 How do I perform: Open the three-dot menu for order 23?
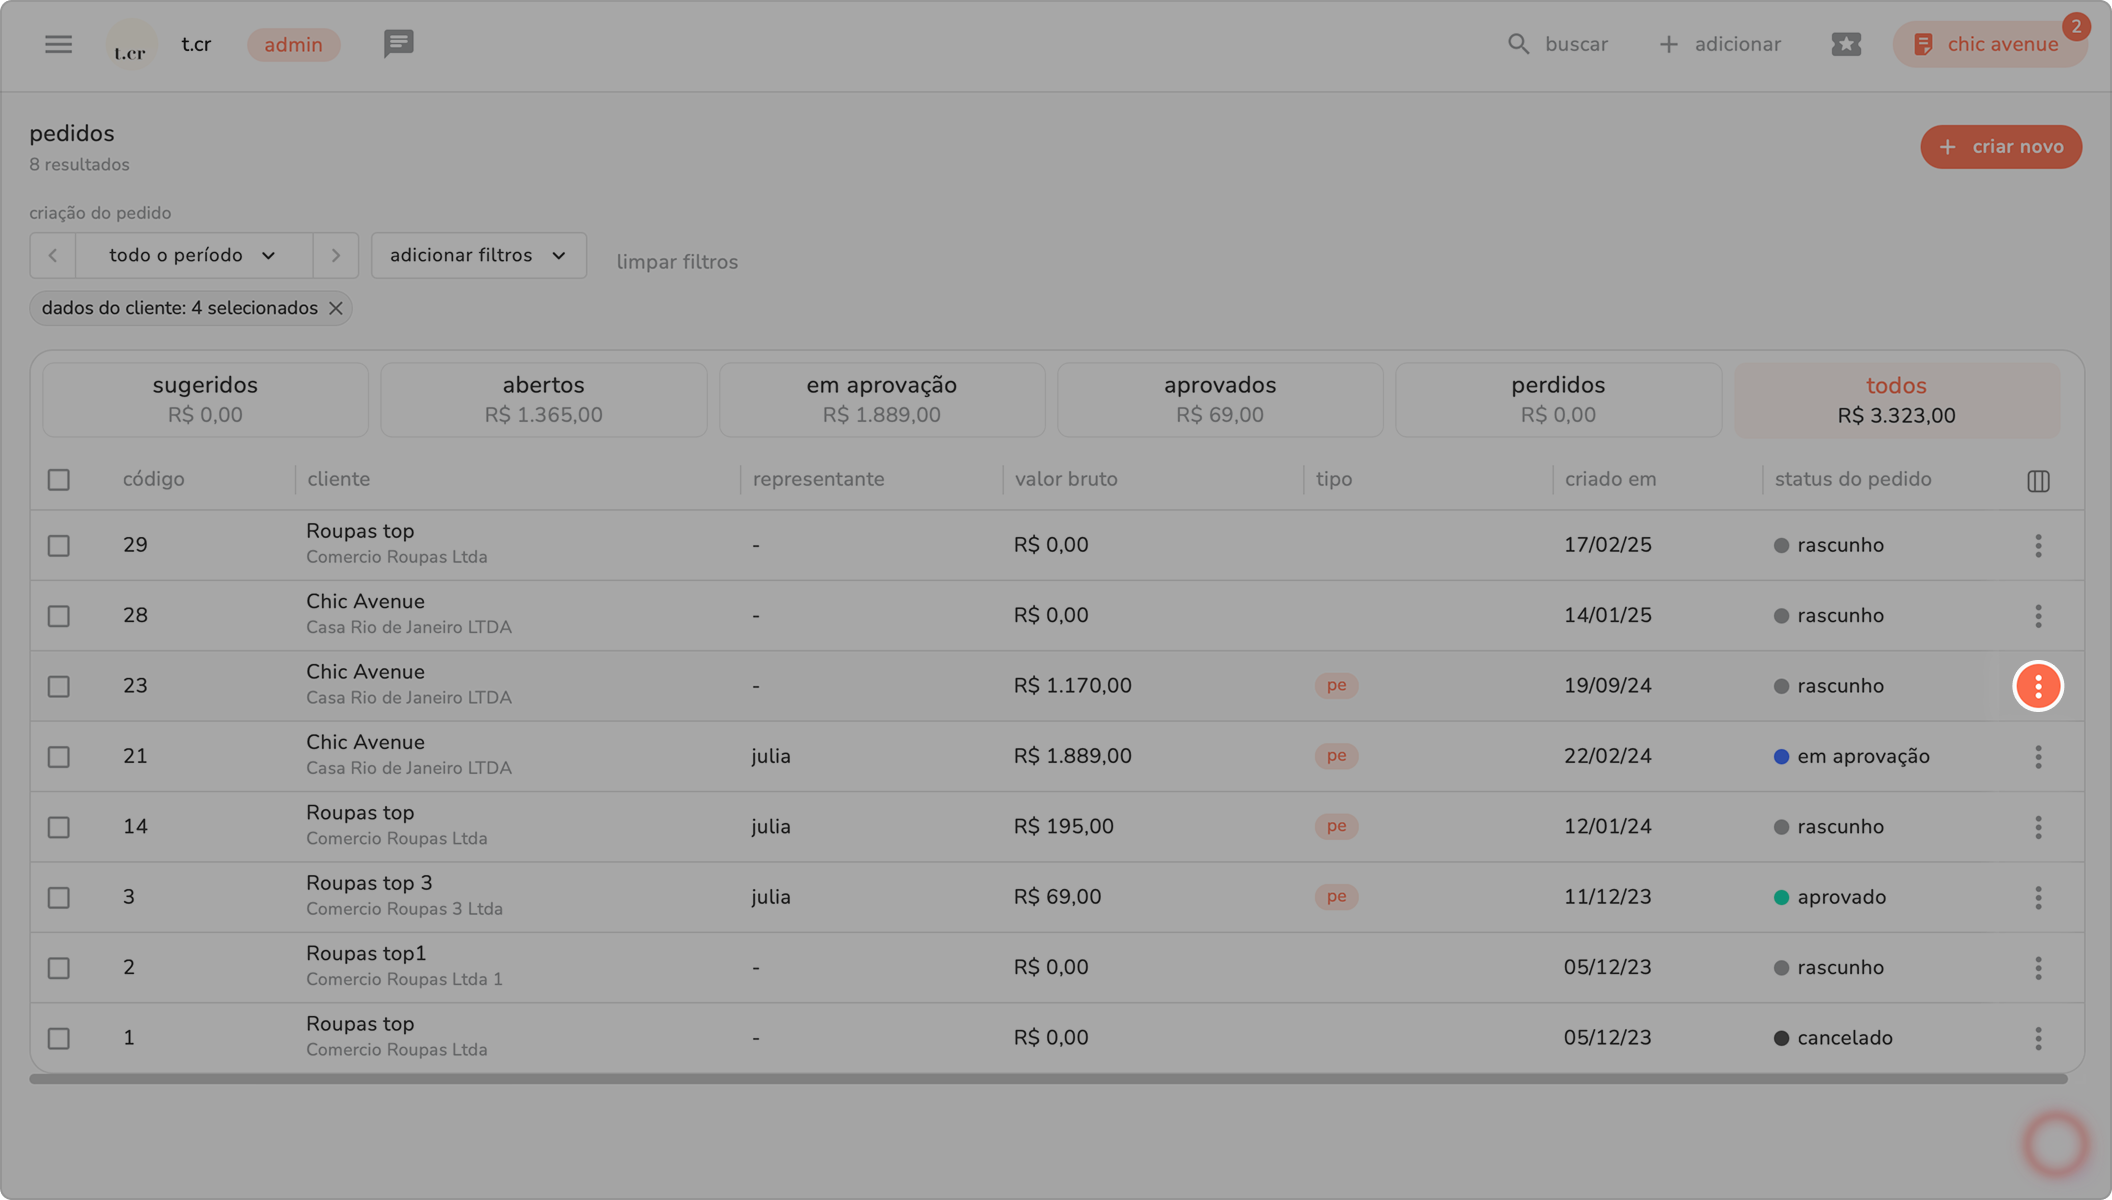2038,686
